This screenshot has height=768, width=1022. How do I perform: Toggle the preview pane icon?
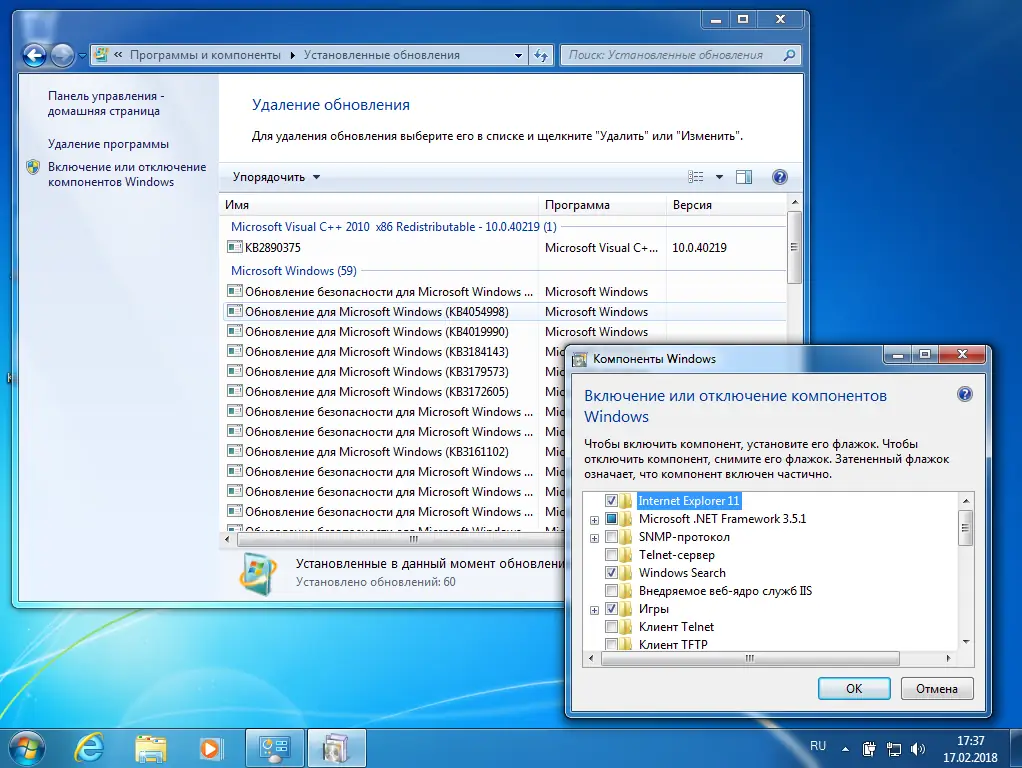[744, 177]
